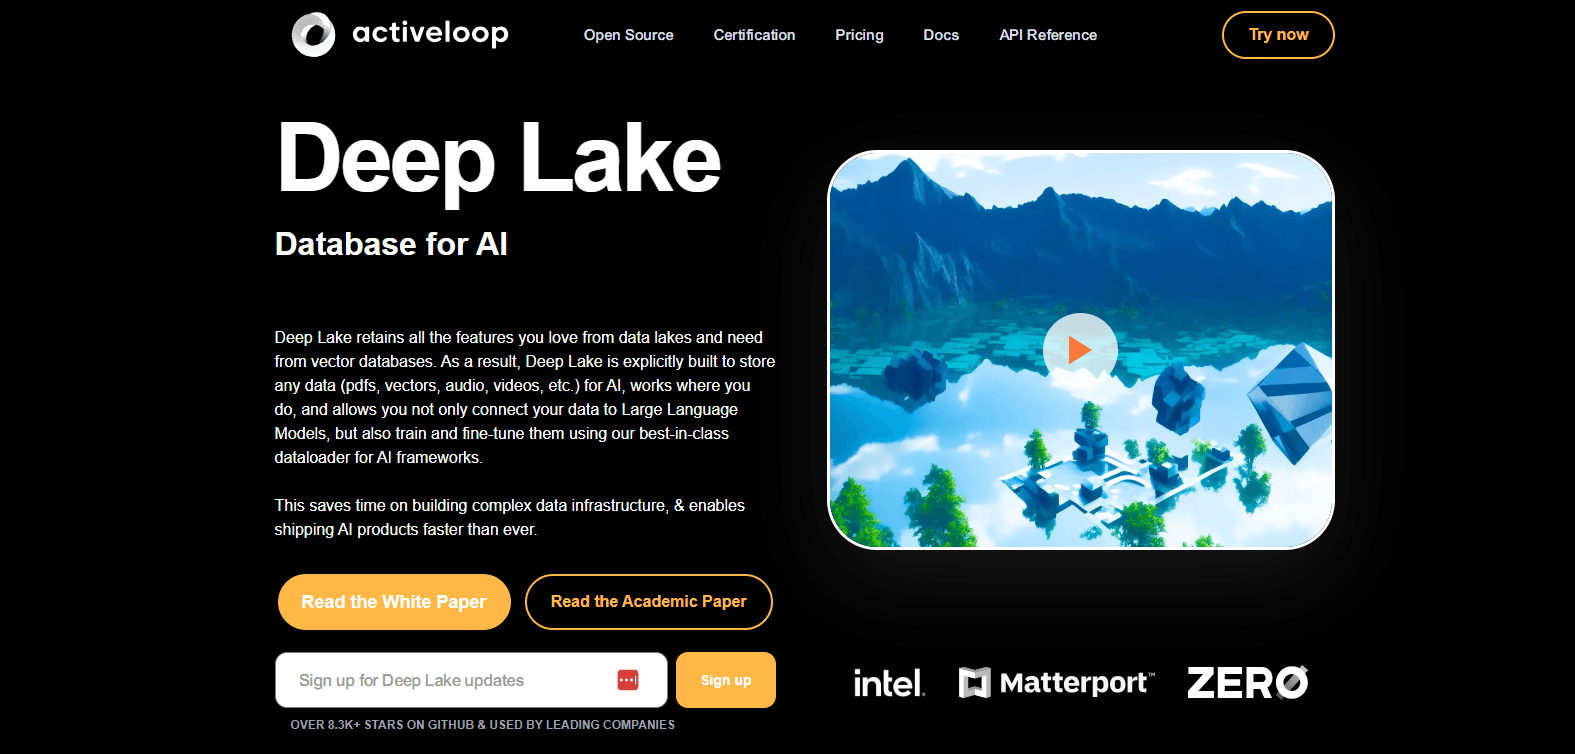Go to the Certification page
This screenshot has width=1575, height=754.
754,35
